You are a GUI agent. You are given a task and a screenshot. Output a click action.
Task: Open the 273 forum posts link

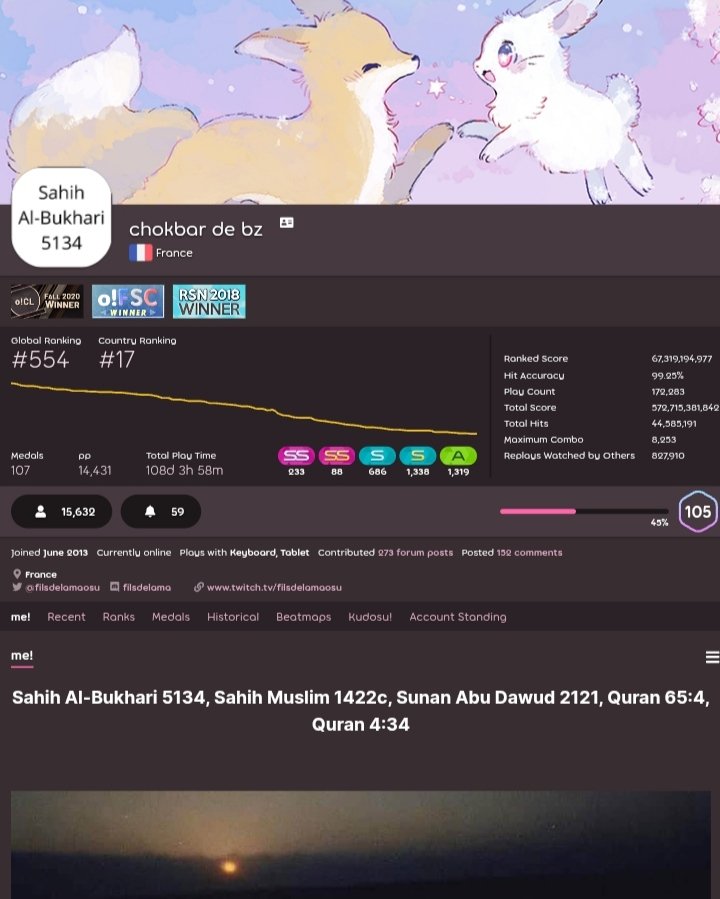pos(416,553)
